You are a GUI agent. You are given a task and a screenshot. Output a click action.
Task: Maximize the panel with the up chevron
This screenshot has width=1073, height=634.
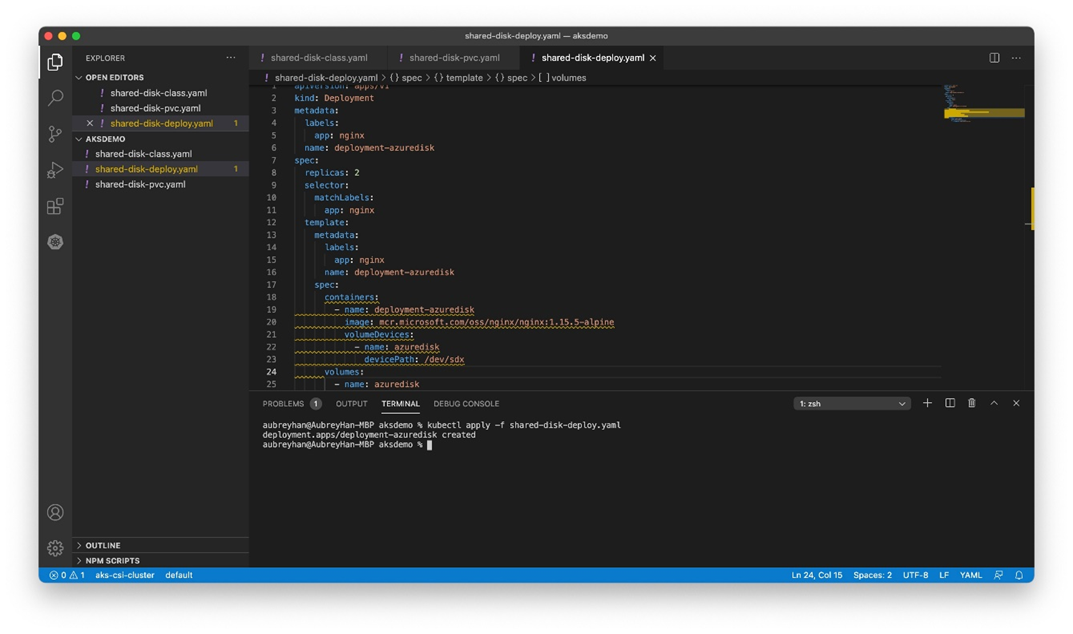pos(994,403)
